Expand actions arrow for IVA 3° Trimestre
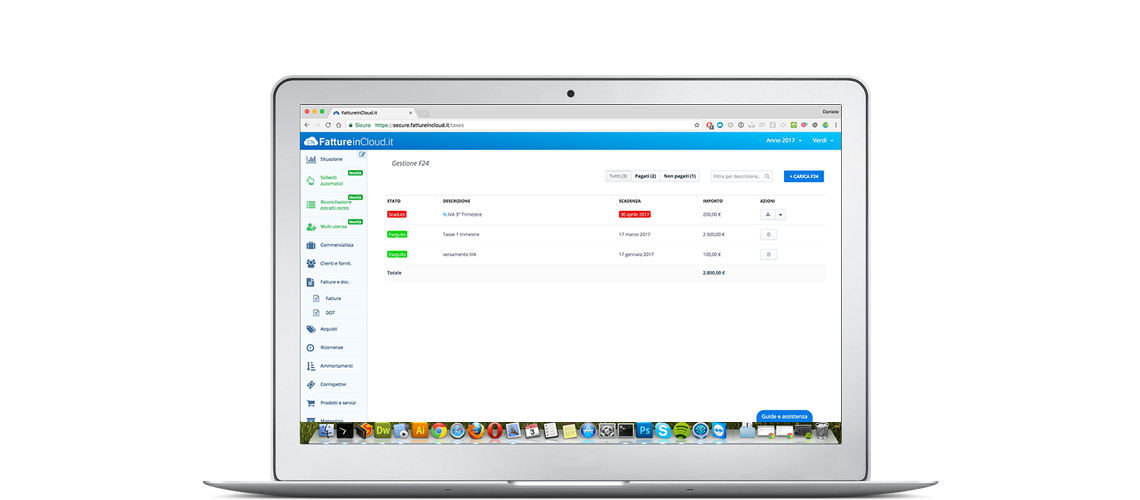Screen dimensions: 1140x500 [x=781, y=214]
